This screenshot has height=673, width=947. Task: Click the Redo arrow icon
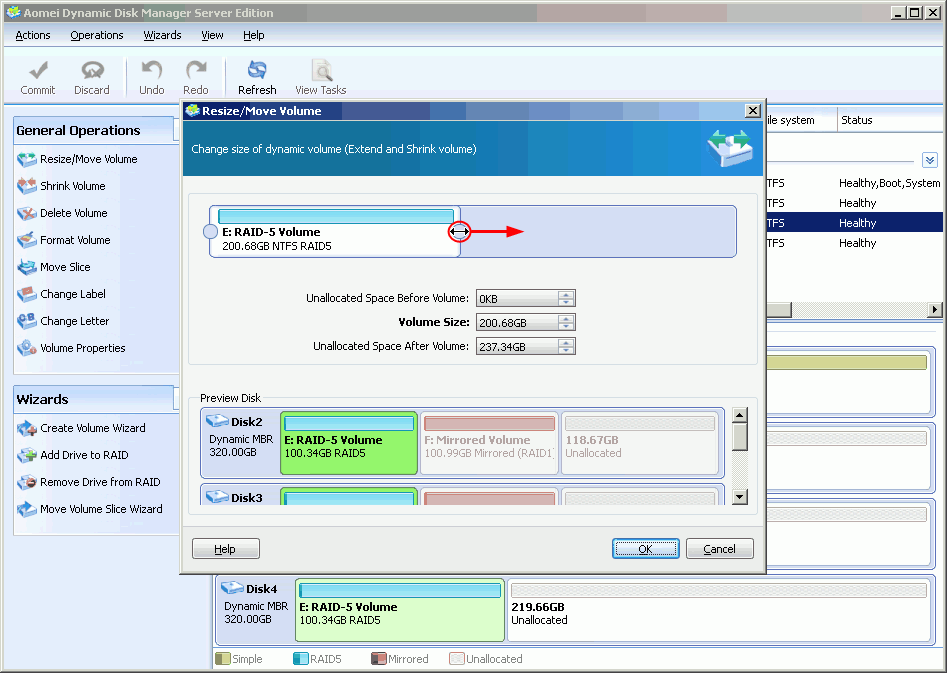tap(196, 70)
